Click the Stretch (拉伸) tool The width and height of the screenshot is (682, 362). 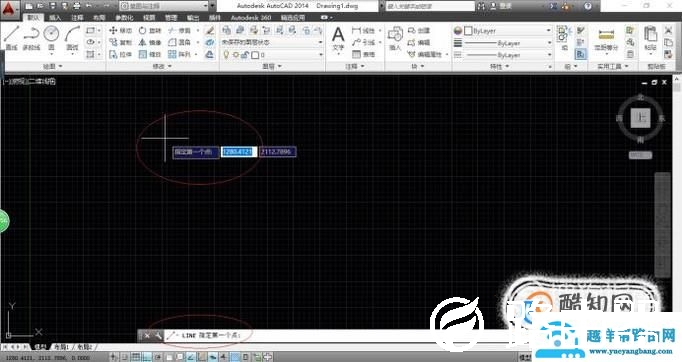coord(120,54)
